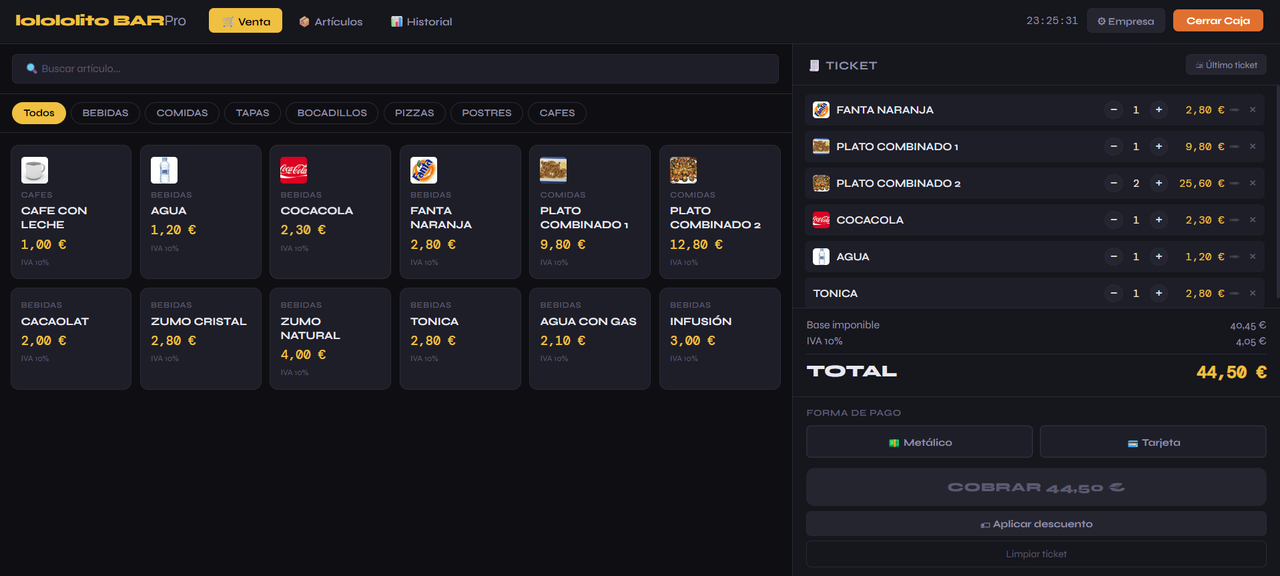
Task: Show Todos category filter
Action: click(39, 113)
